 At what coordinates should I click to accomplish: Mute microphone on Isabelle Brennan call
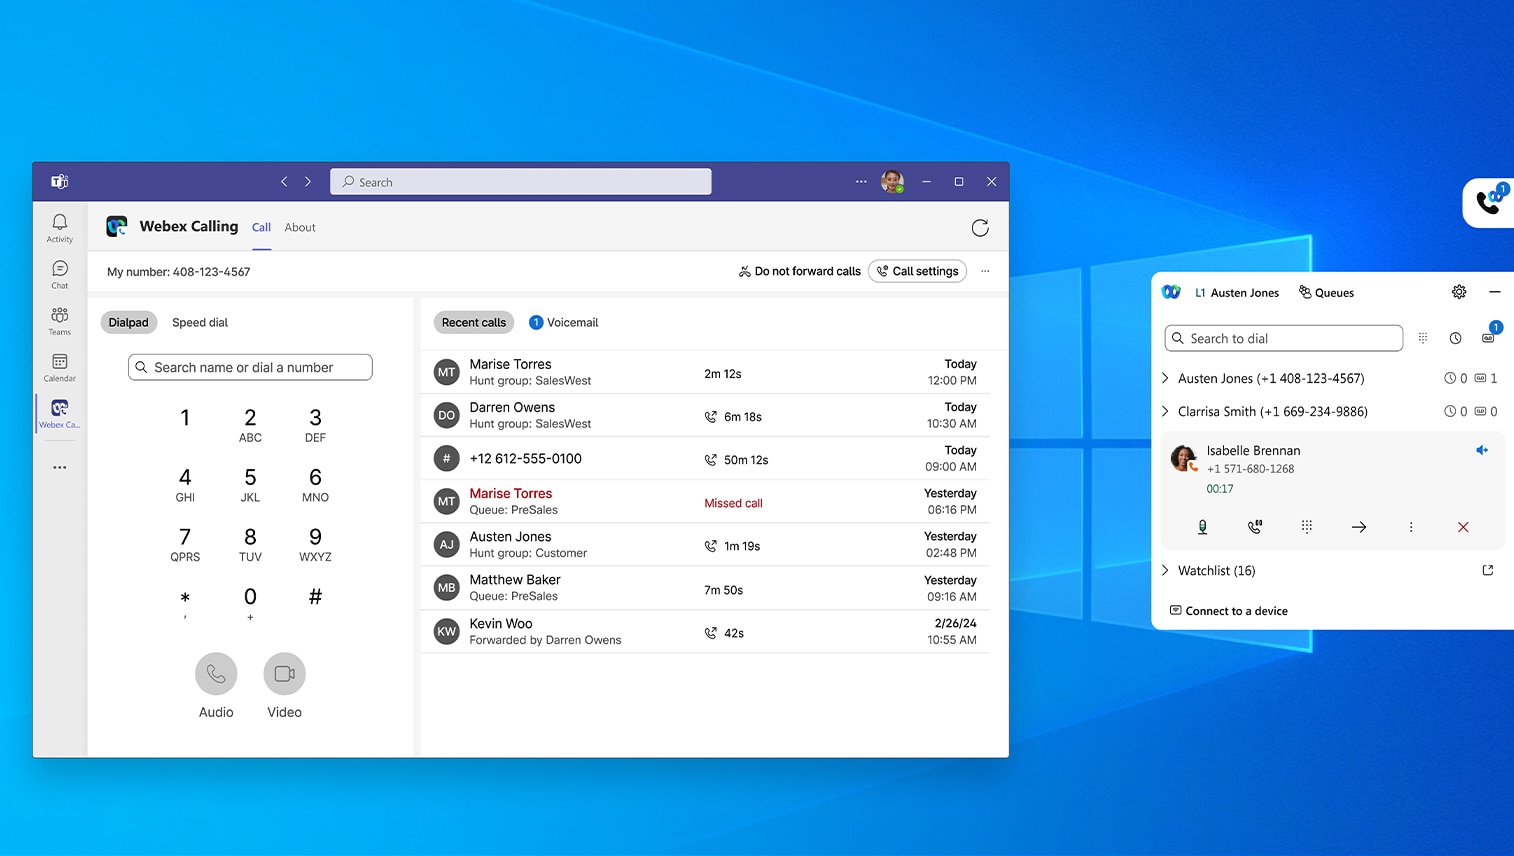pyautogui.click(x=1203, y=527)
